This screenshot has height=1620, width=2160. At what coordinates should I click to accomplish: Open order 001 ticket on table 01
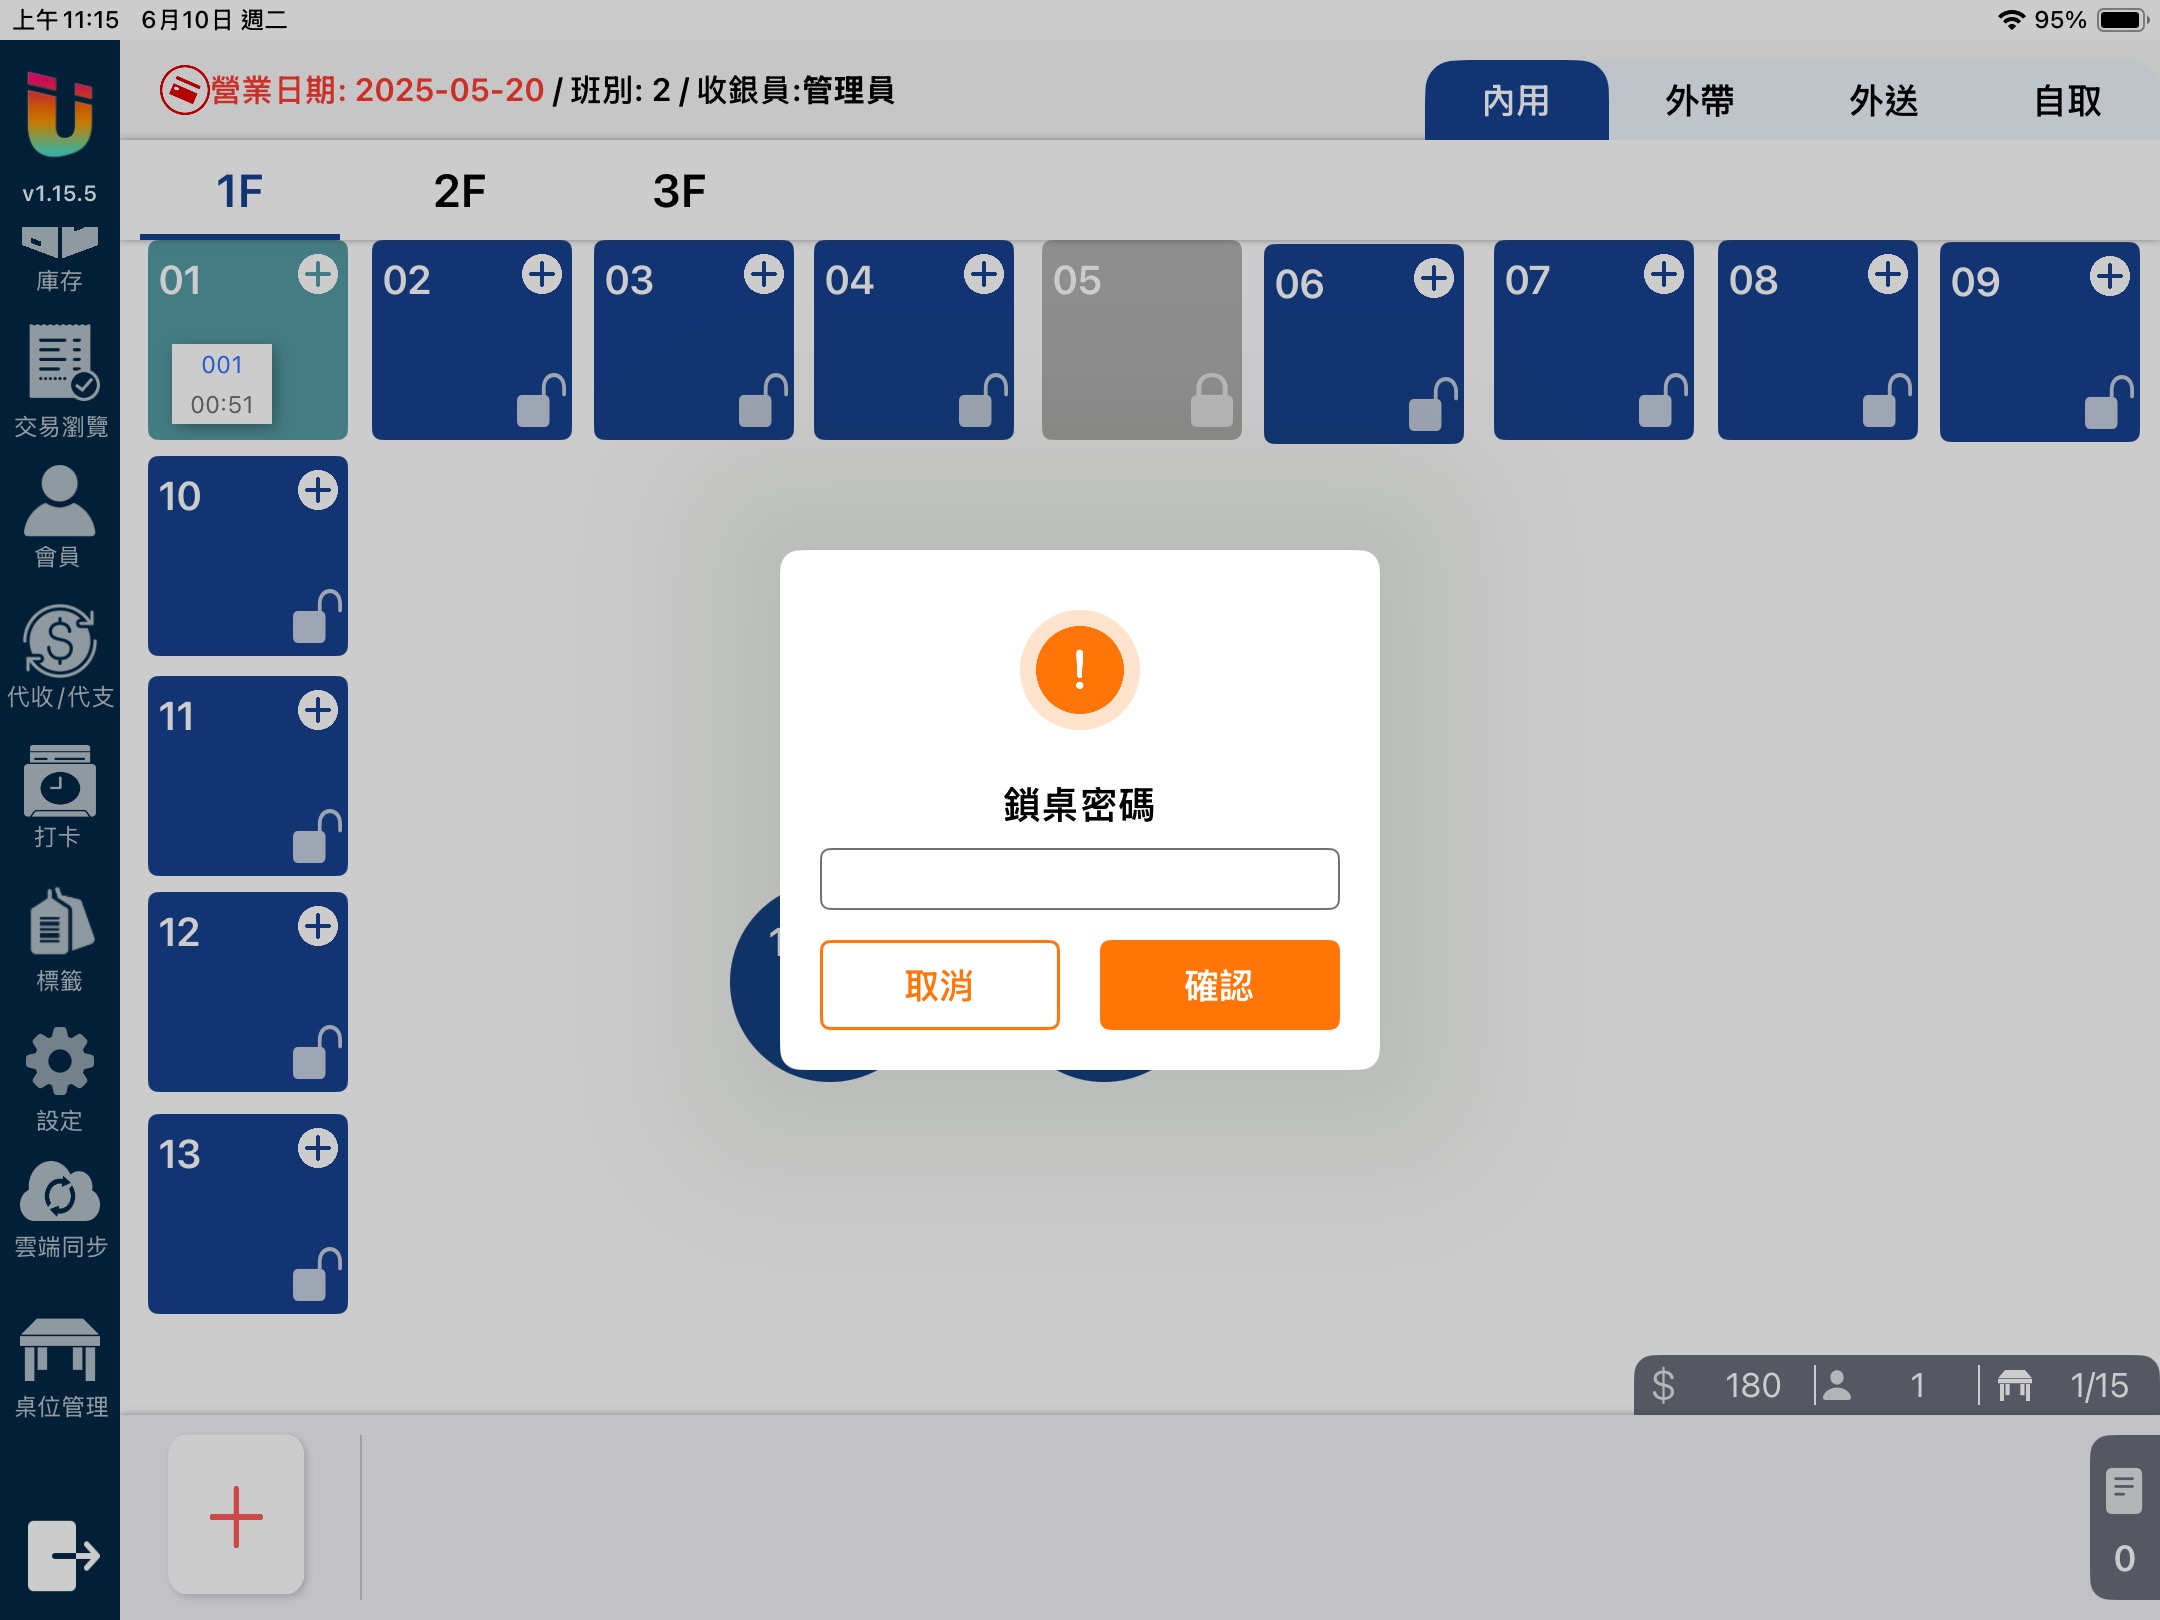221,384
